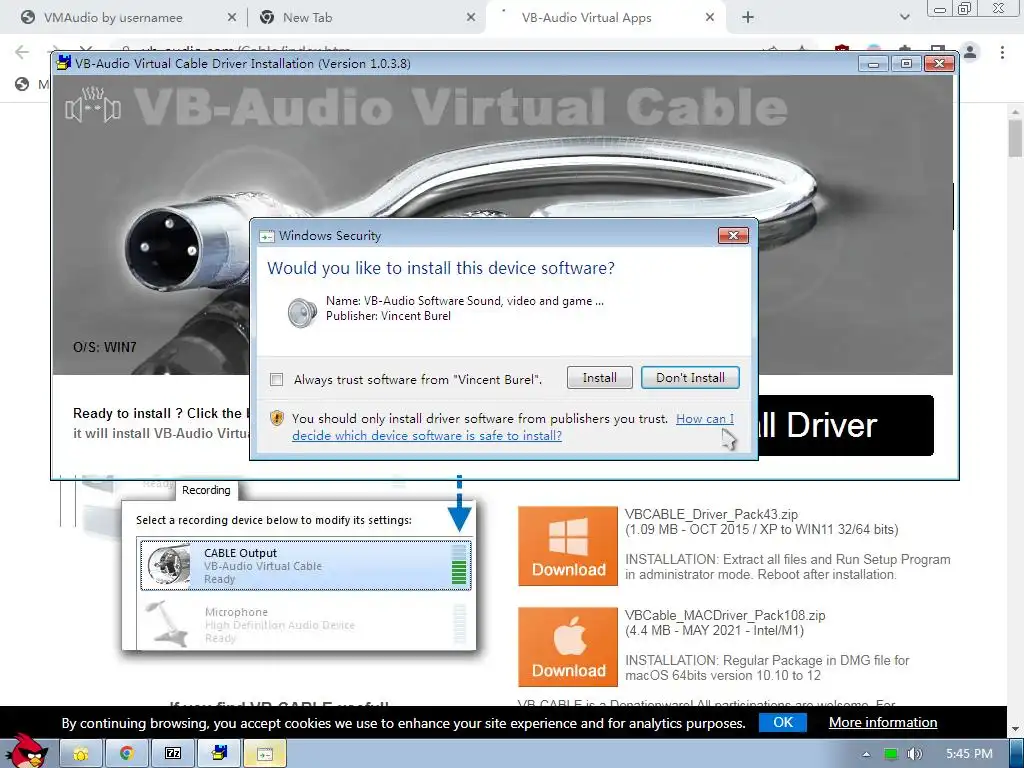Image resolution: width=1024 pixels, height=768 pixels.
Task: Click the bookmark globe icon
Action: [22, 84]
